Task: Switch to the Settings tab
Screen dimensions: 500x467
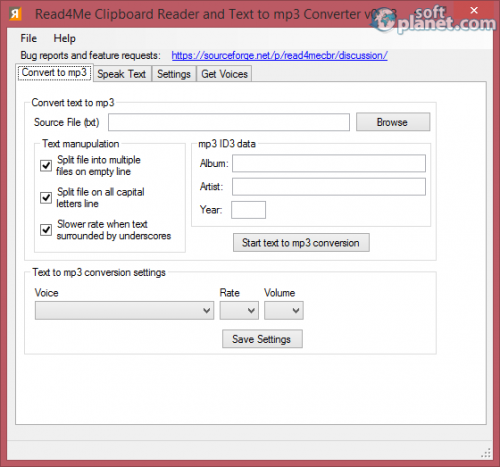Action: coord(174,74)
